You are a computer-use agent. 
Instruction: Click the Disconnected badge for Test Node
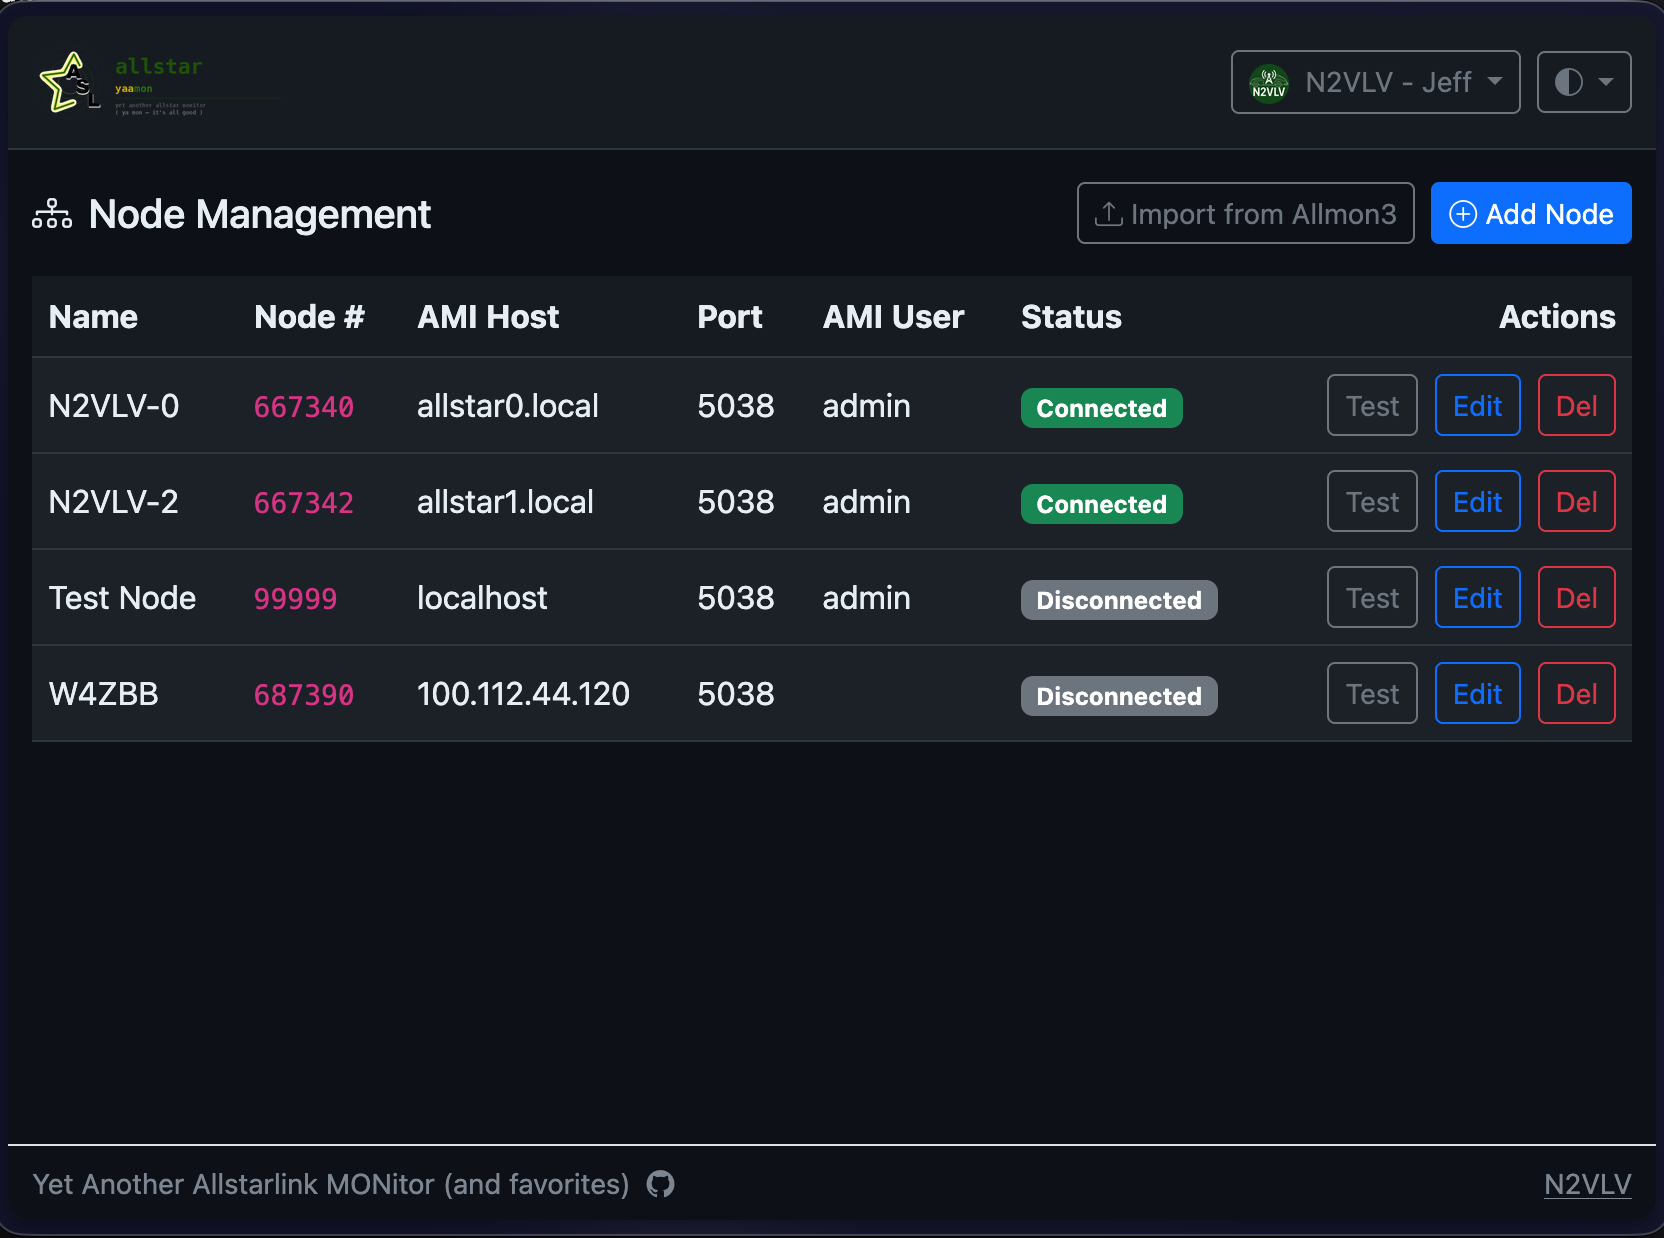1119,600
